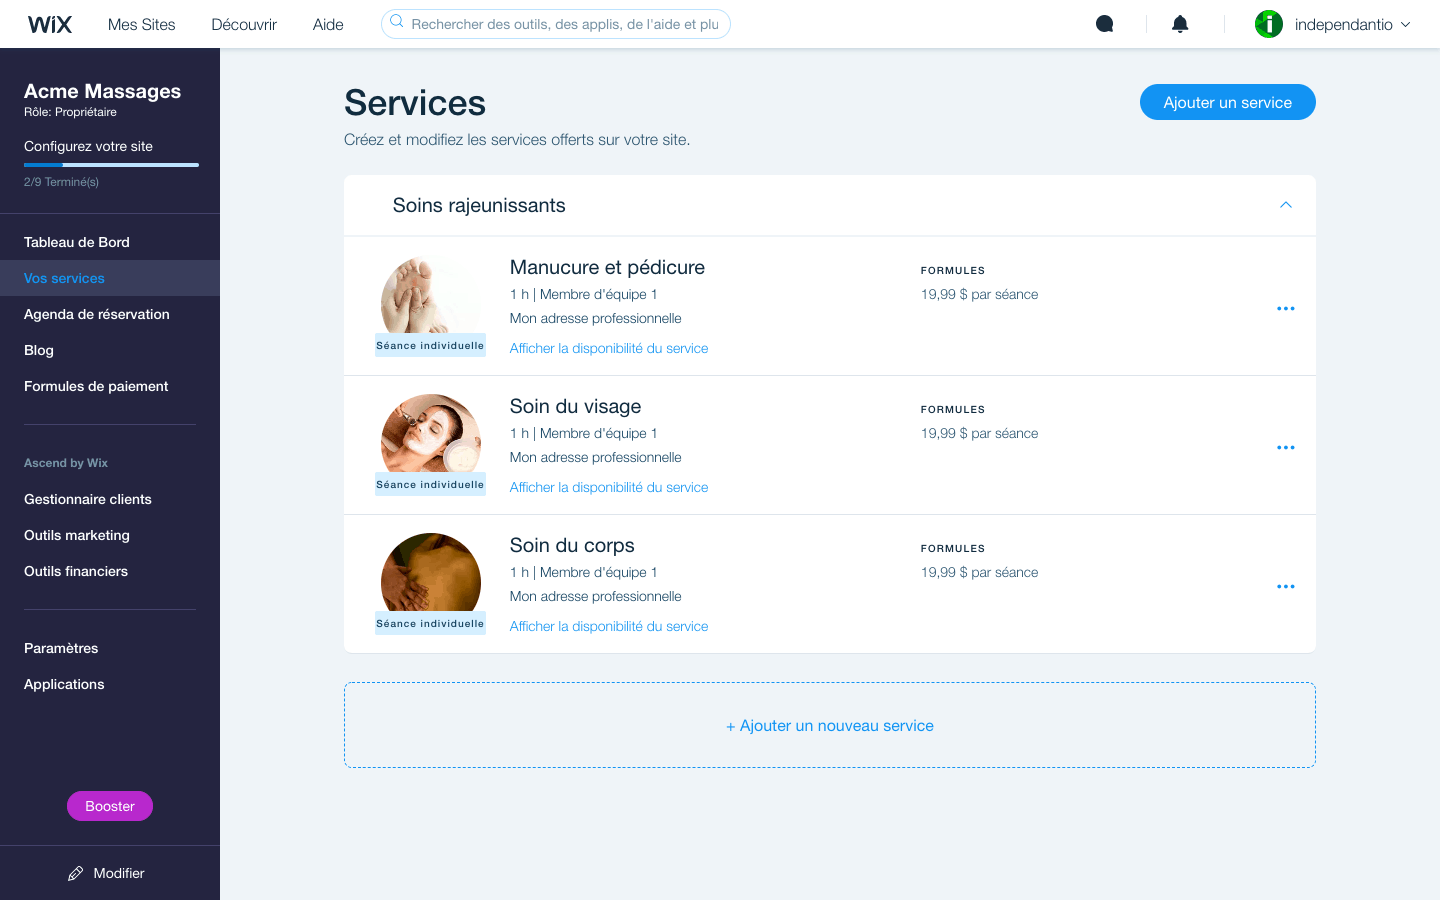Click the site setup progress bar

pyautogui.click(x=111, y=164)
